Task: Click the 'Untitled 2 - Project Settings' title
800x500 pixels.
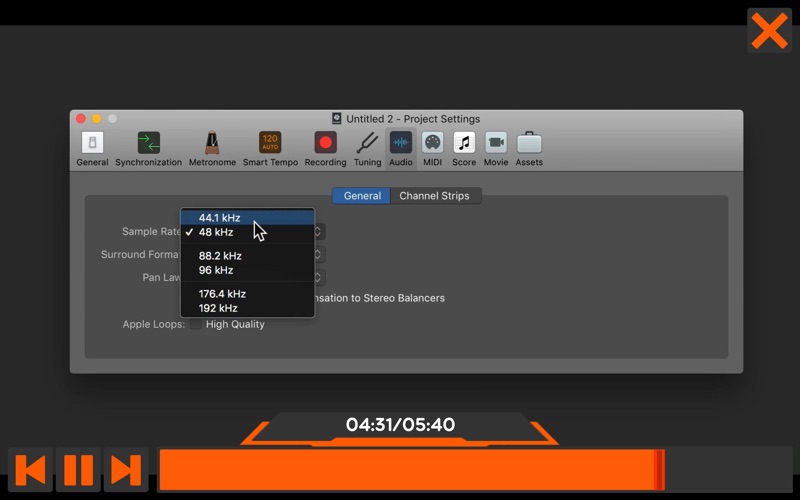Action: point(413,119)
